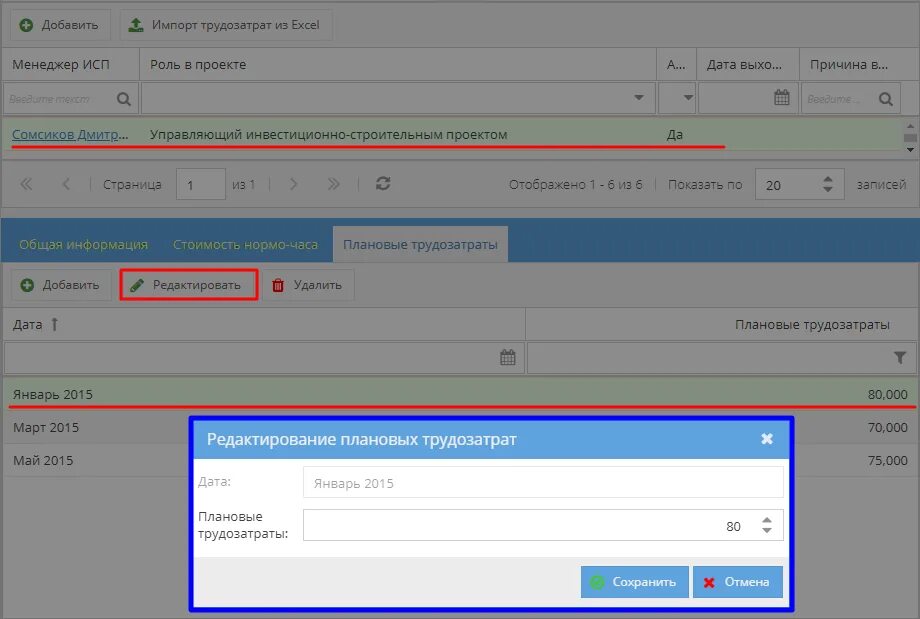Sort by Дата выхо... column header

(747, 65)
